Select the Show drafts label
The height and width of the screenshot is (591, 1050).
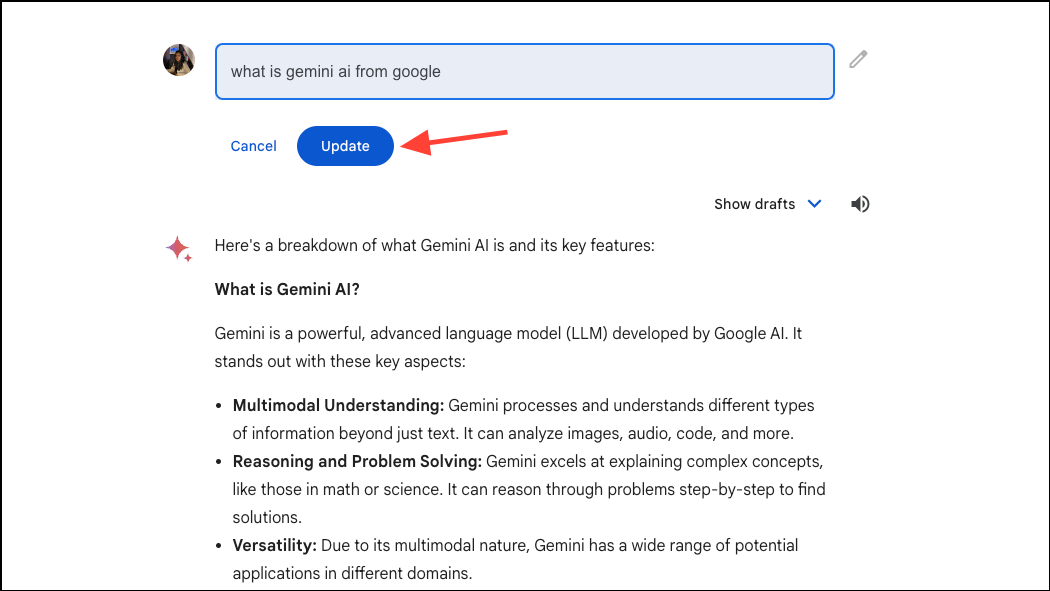(754, 204)
